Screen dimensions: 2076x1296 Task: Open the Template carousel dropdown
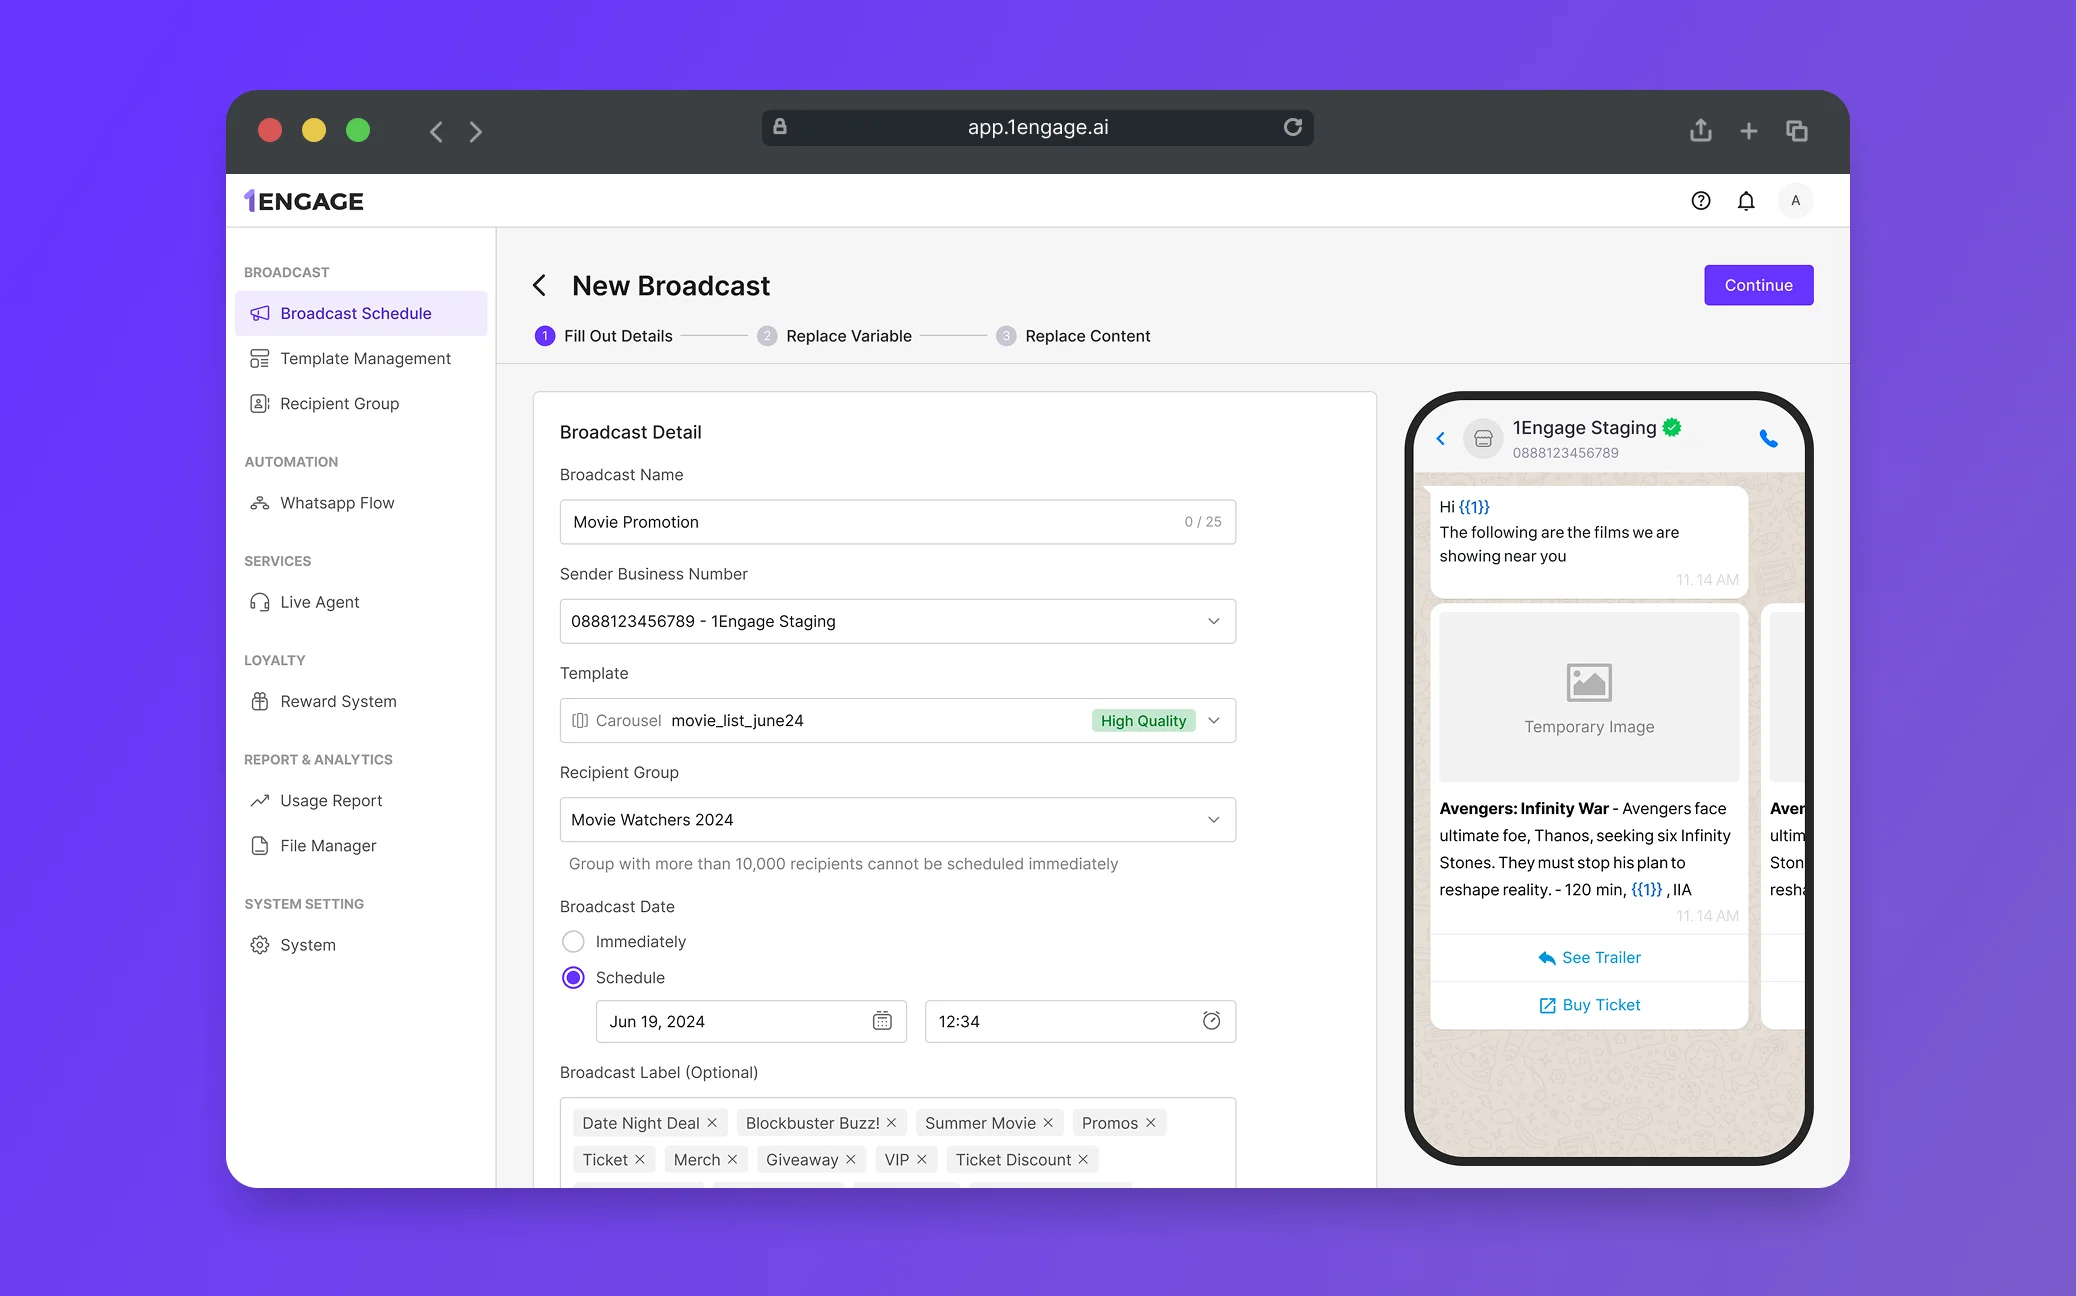897,720
